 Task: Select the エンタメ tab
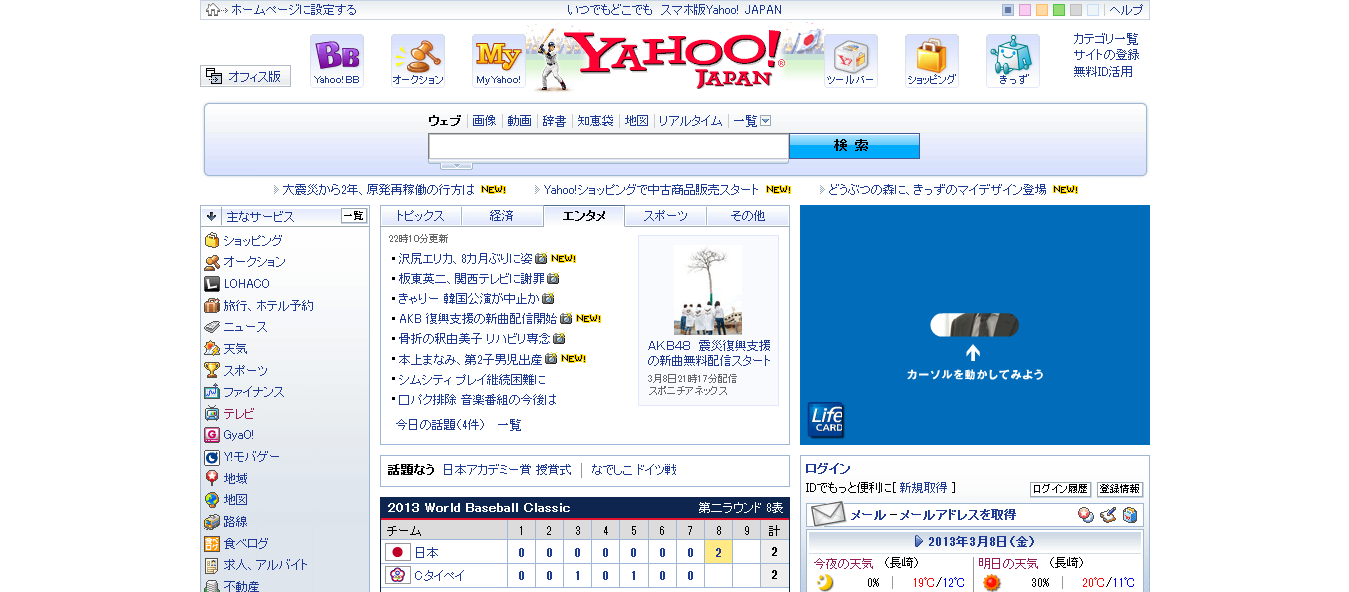[x=584, y=216]
